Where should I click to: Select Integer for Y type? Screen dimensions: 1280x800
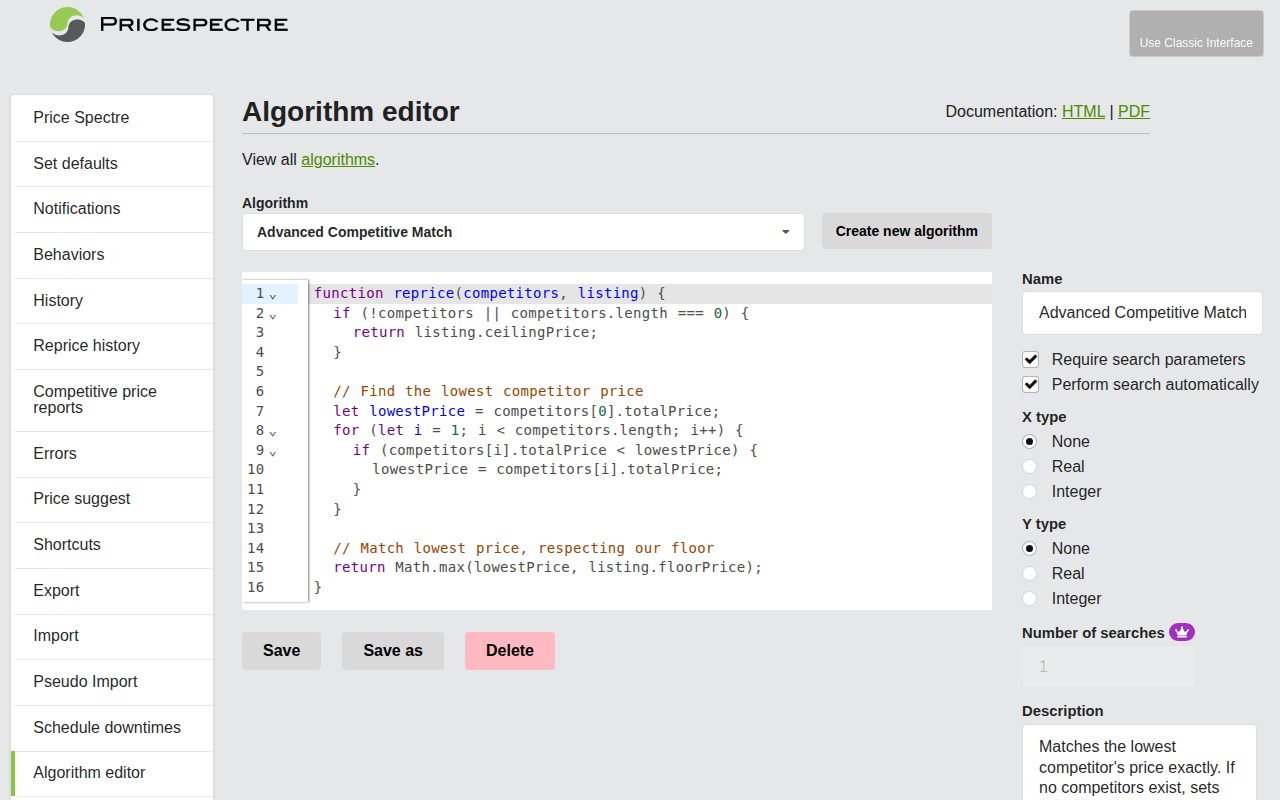coord(1029,598)
